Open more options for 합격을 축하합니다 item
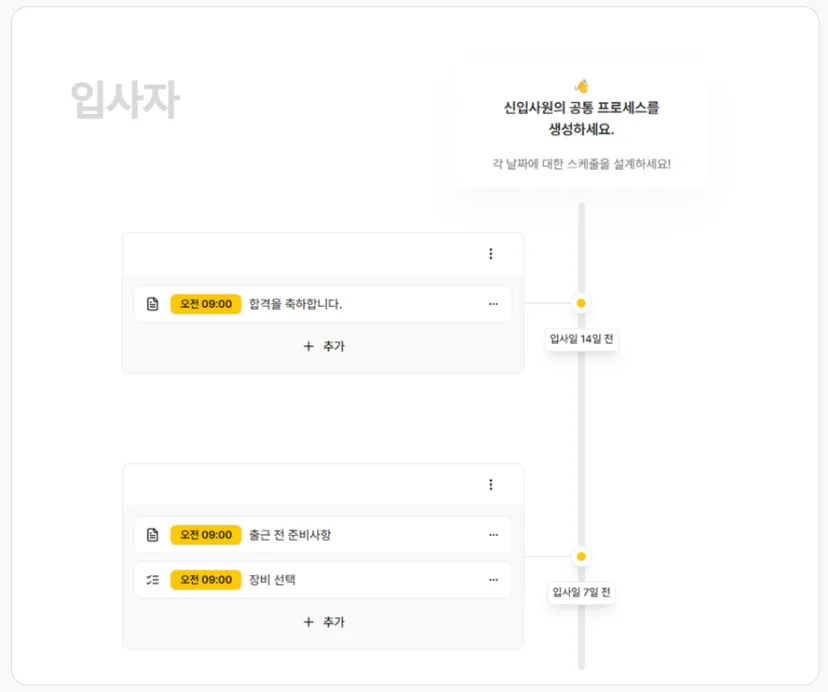Image resolution: width=828 pixels, height=692 pixels. (x=493, y=304)
